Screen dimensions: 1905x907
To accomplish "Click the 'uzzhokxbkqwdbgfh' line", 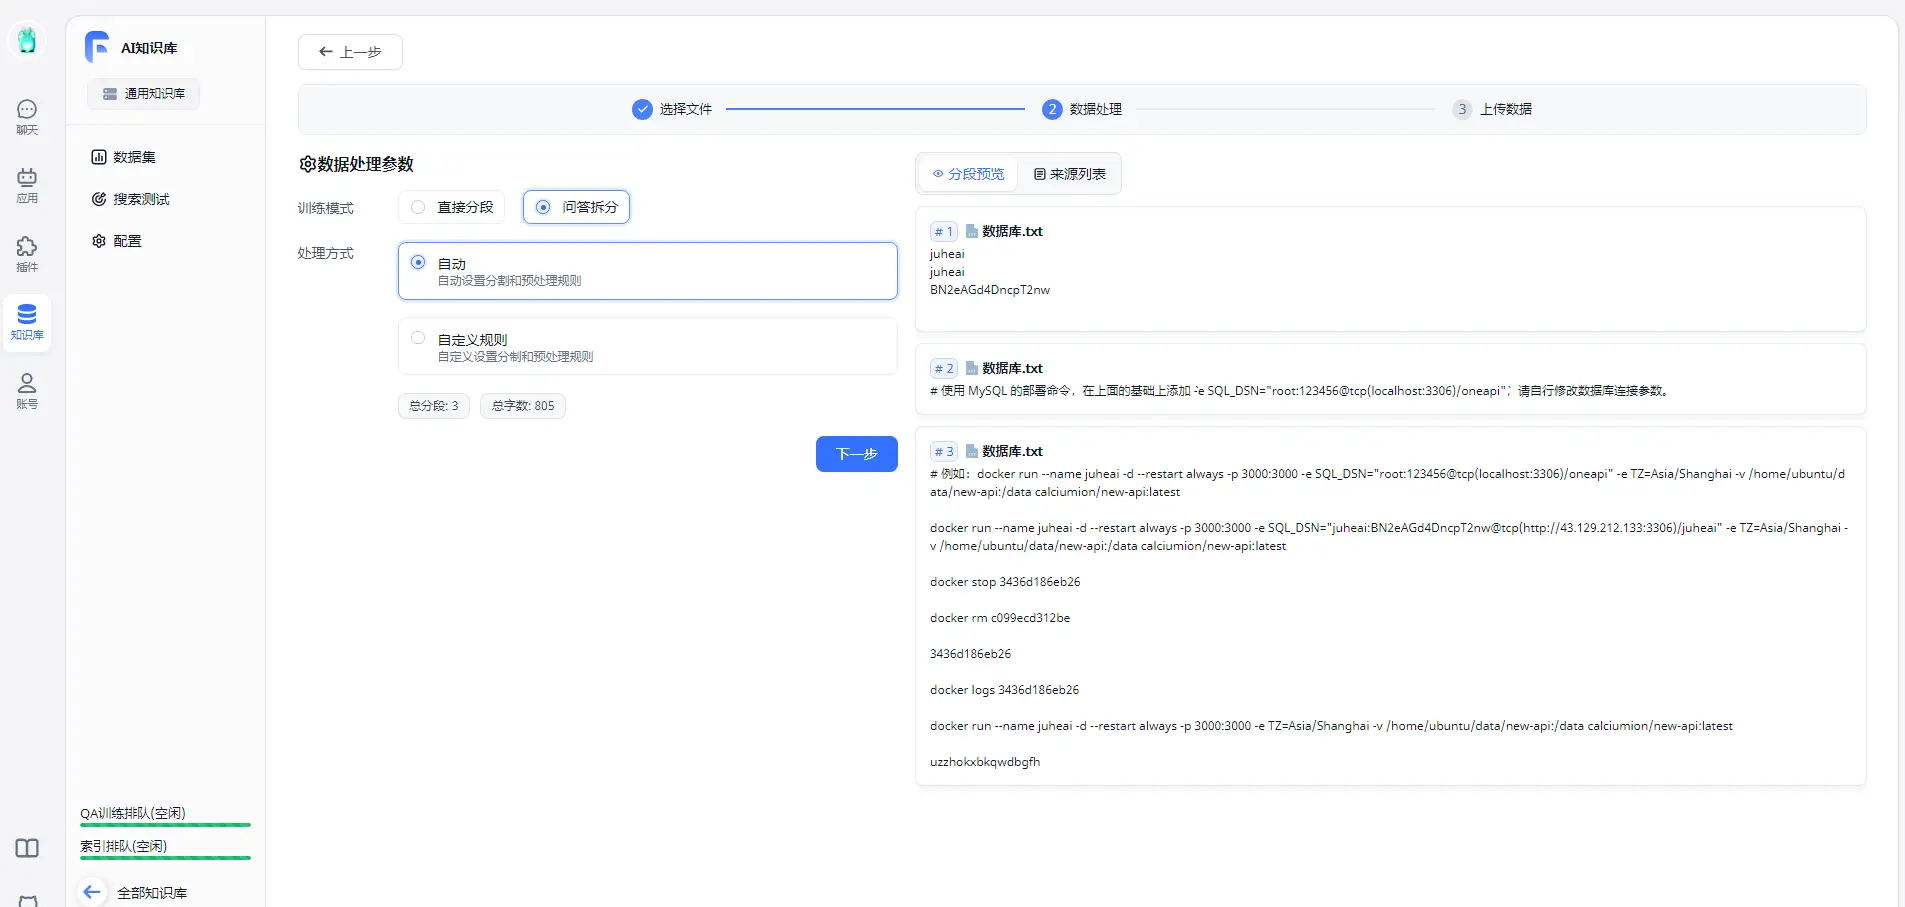I will [x=985, y=762].
